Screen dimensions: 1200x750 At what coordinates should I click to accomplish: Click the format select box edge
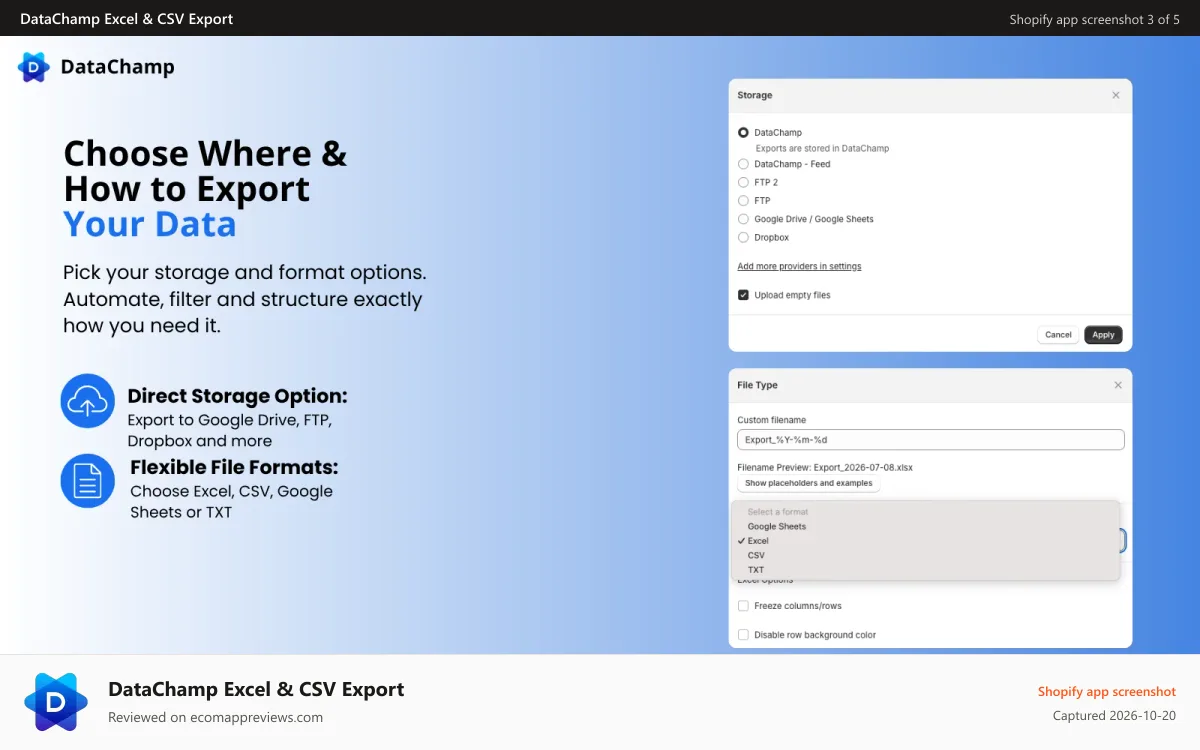1123,541
